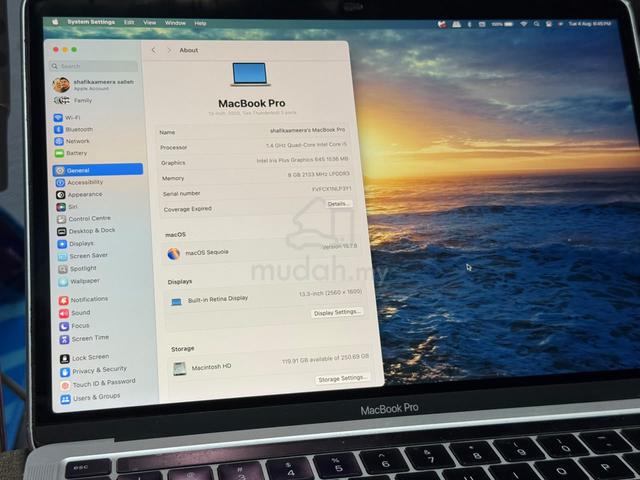The image size is (640, 480).
Task: Select General in the sidebar
Action: pos(98,170)
